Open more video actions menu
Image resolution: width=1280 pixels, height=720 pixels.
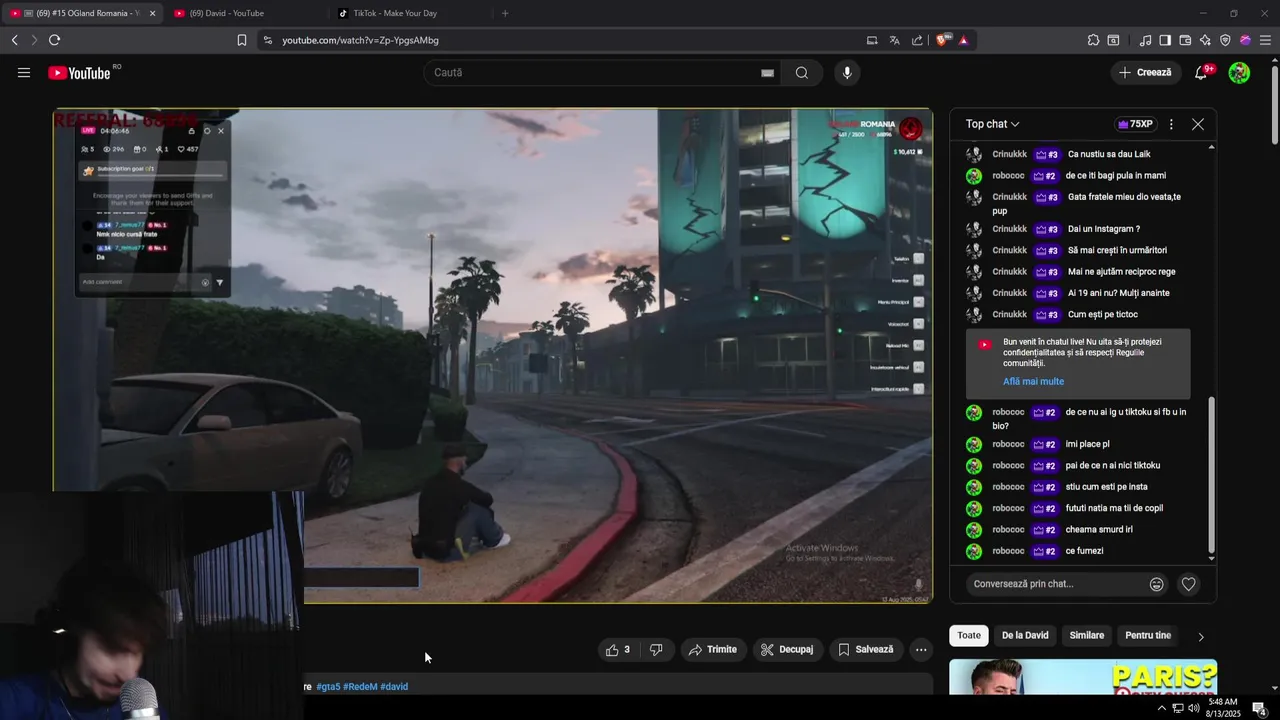(921, 650)
